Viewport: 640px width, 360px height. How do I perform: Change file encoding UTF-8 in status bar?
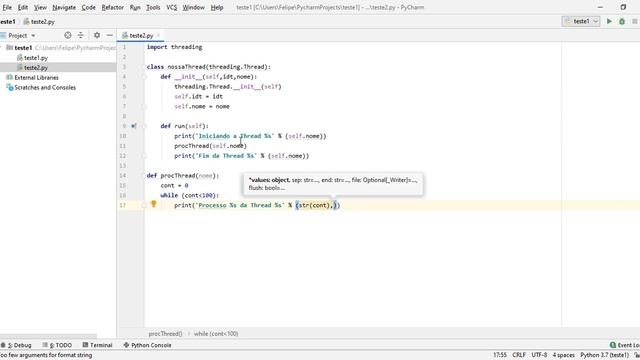click(539, 355)
